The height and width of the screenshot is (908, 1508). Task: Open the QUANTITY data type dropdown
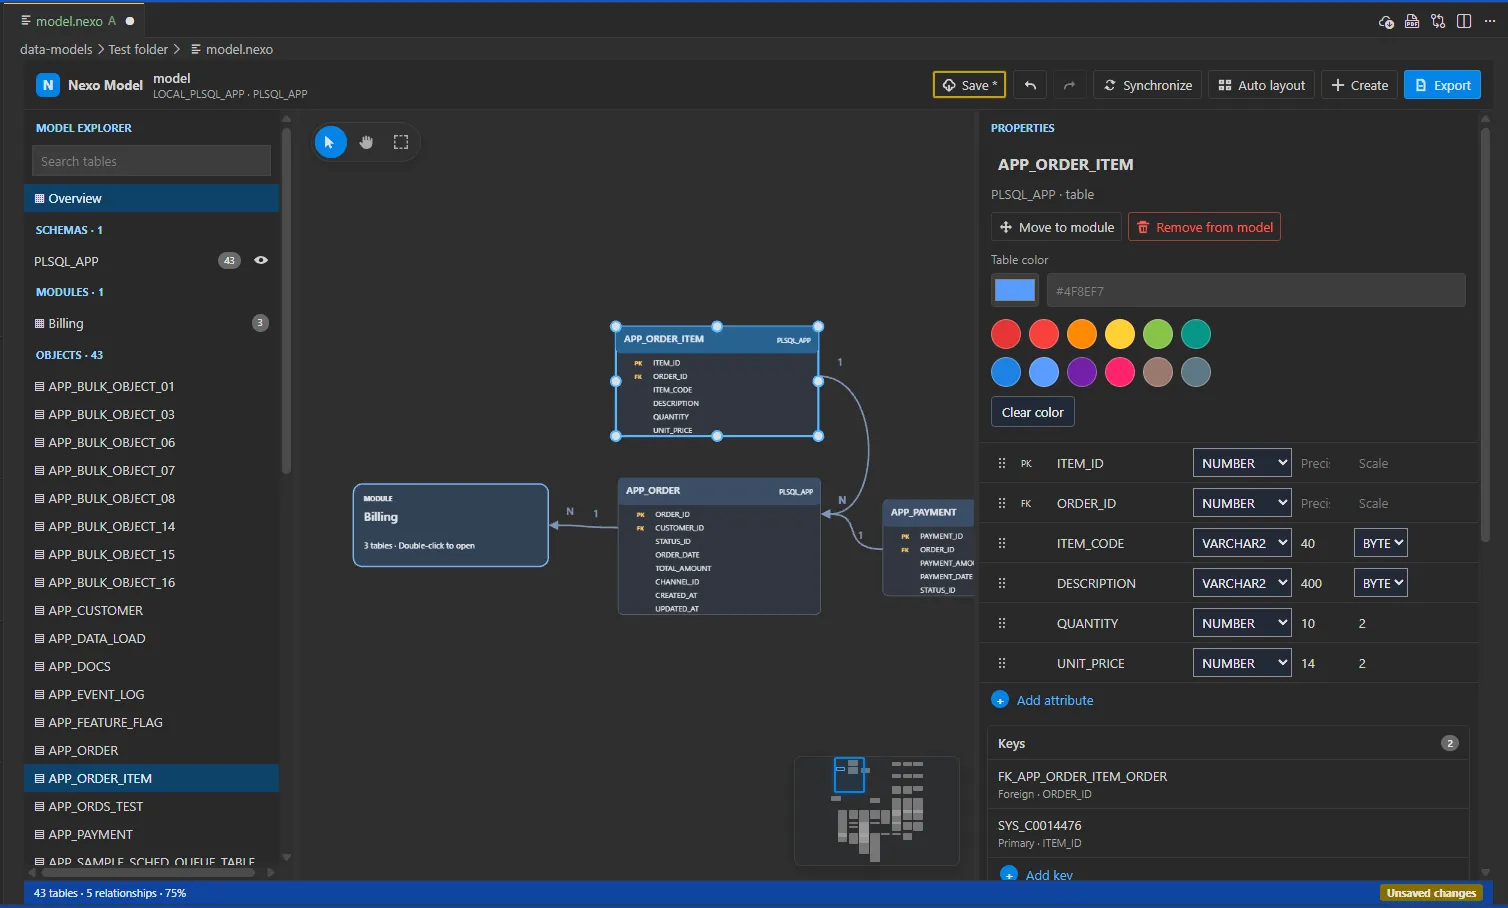1242,623
